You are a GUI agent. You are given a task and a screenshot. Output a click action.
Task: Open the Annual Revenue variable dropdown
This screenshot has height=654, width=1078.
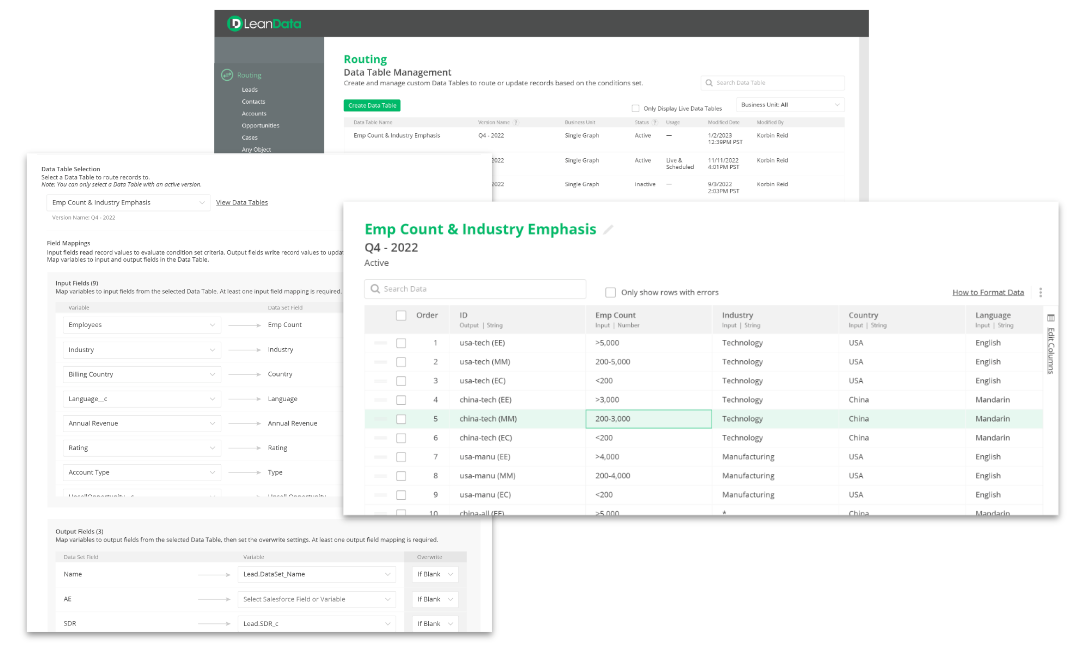(x=142, y=424)
